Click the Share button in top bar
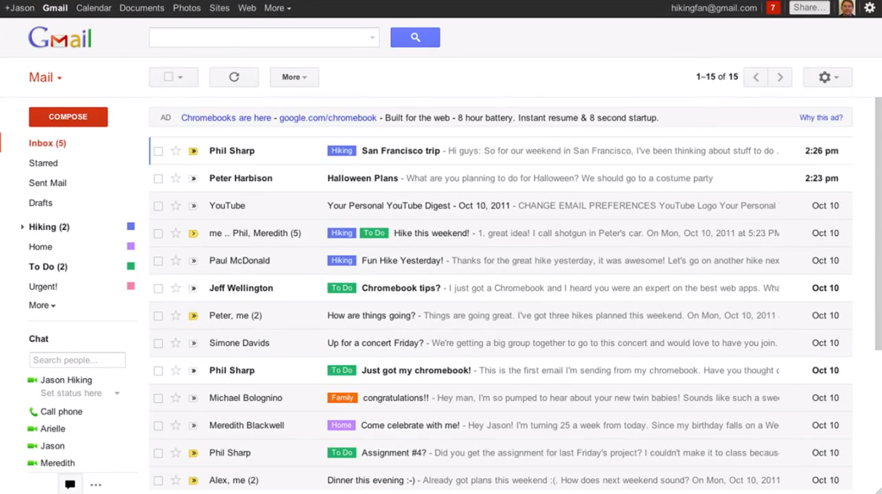Image resolution: width=882 pixels, height=494 pixels. (809, 8)
